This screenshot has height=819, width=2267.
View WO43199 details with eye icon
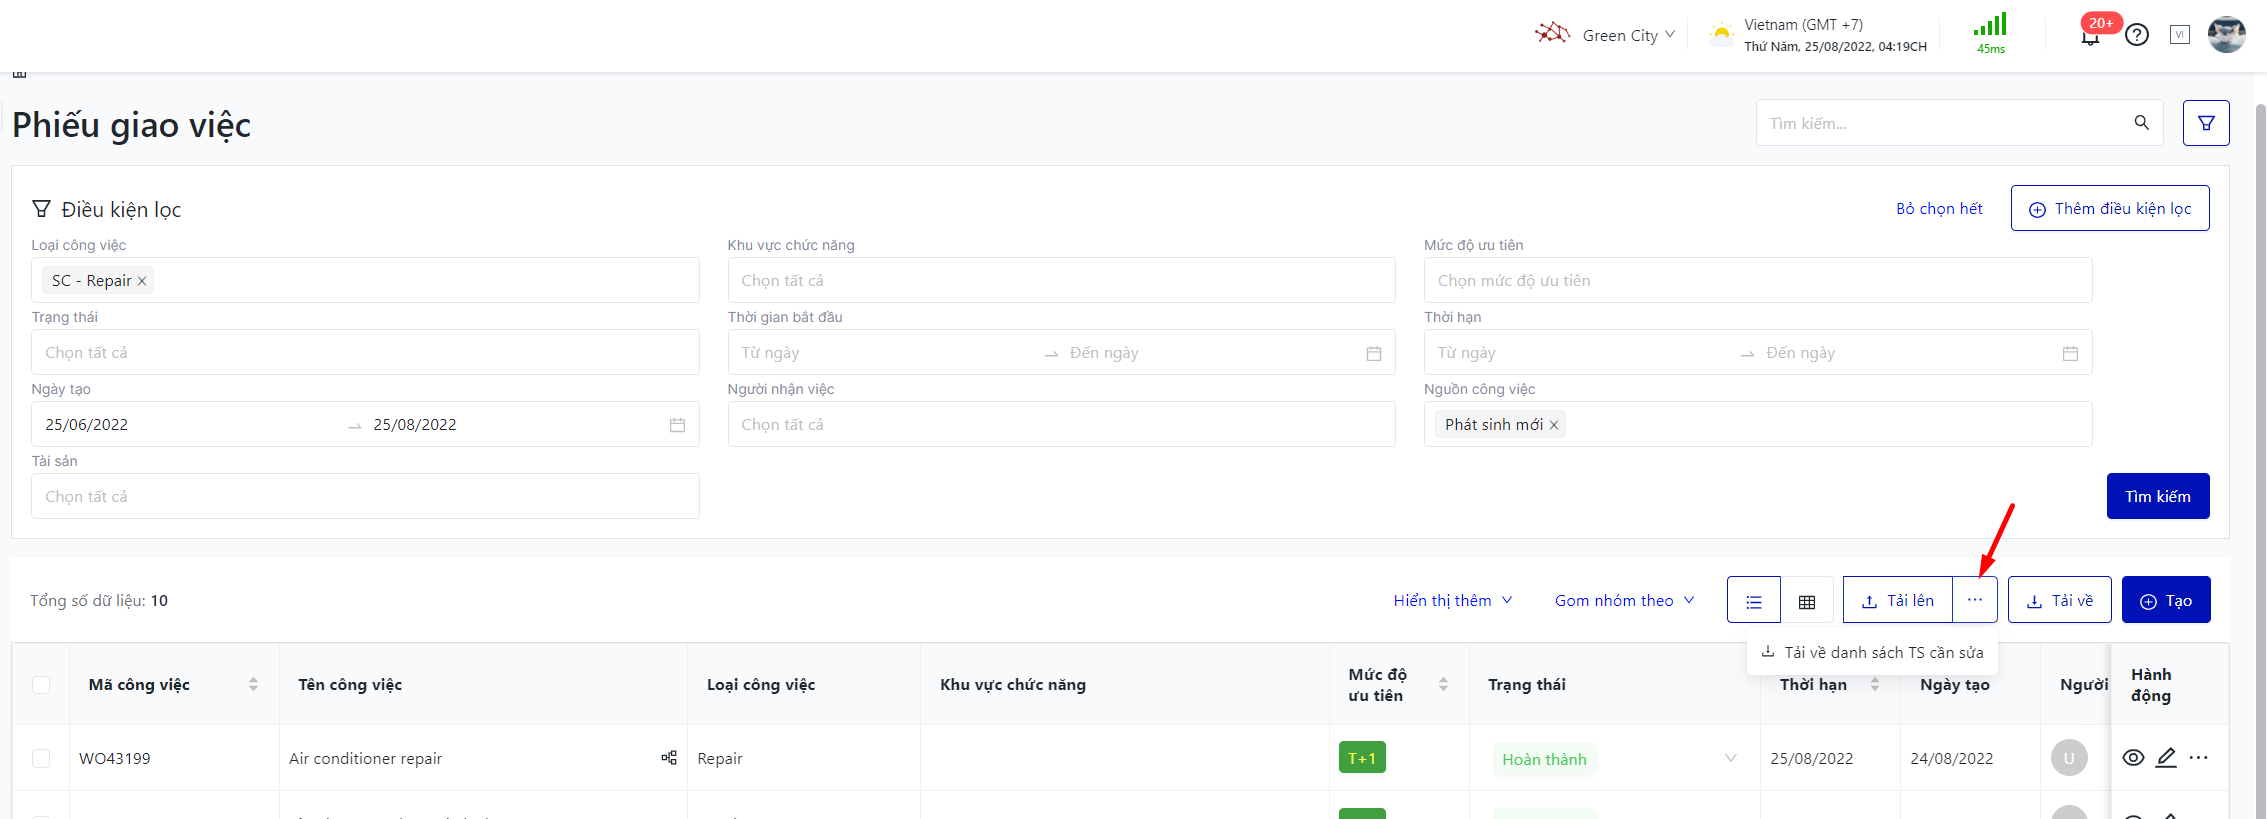point(2133,758)
